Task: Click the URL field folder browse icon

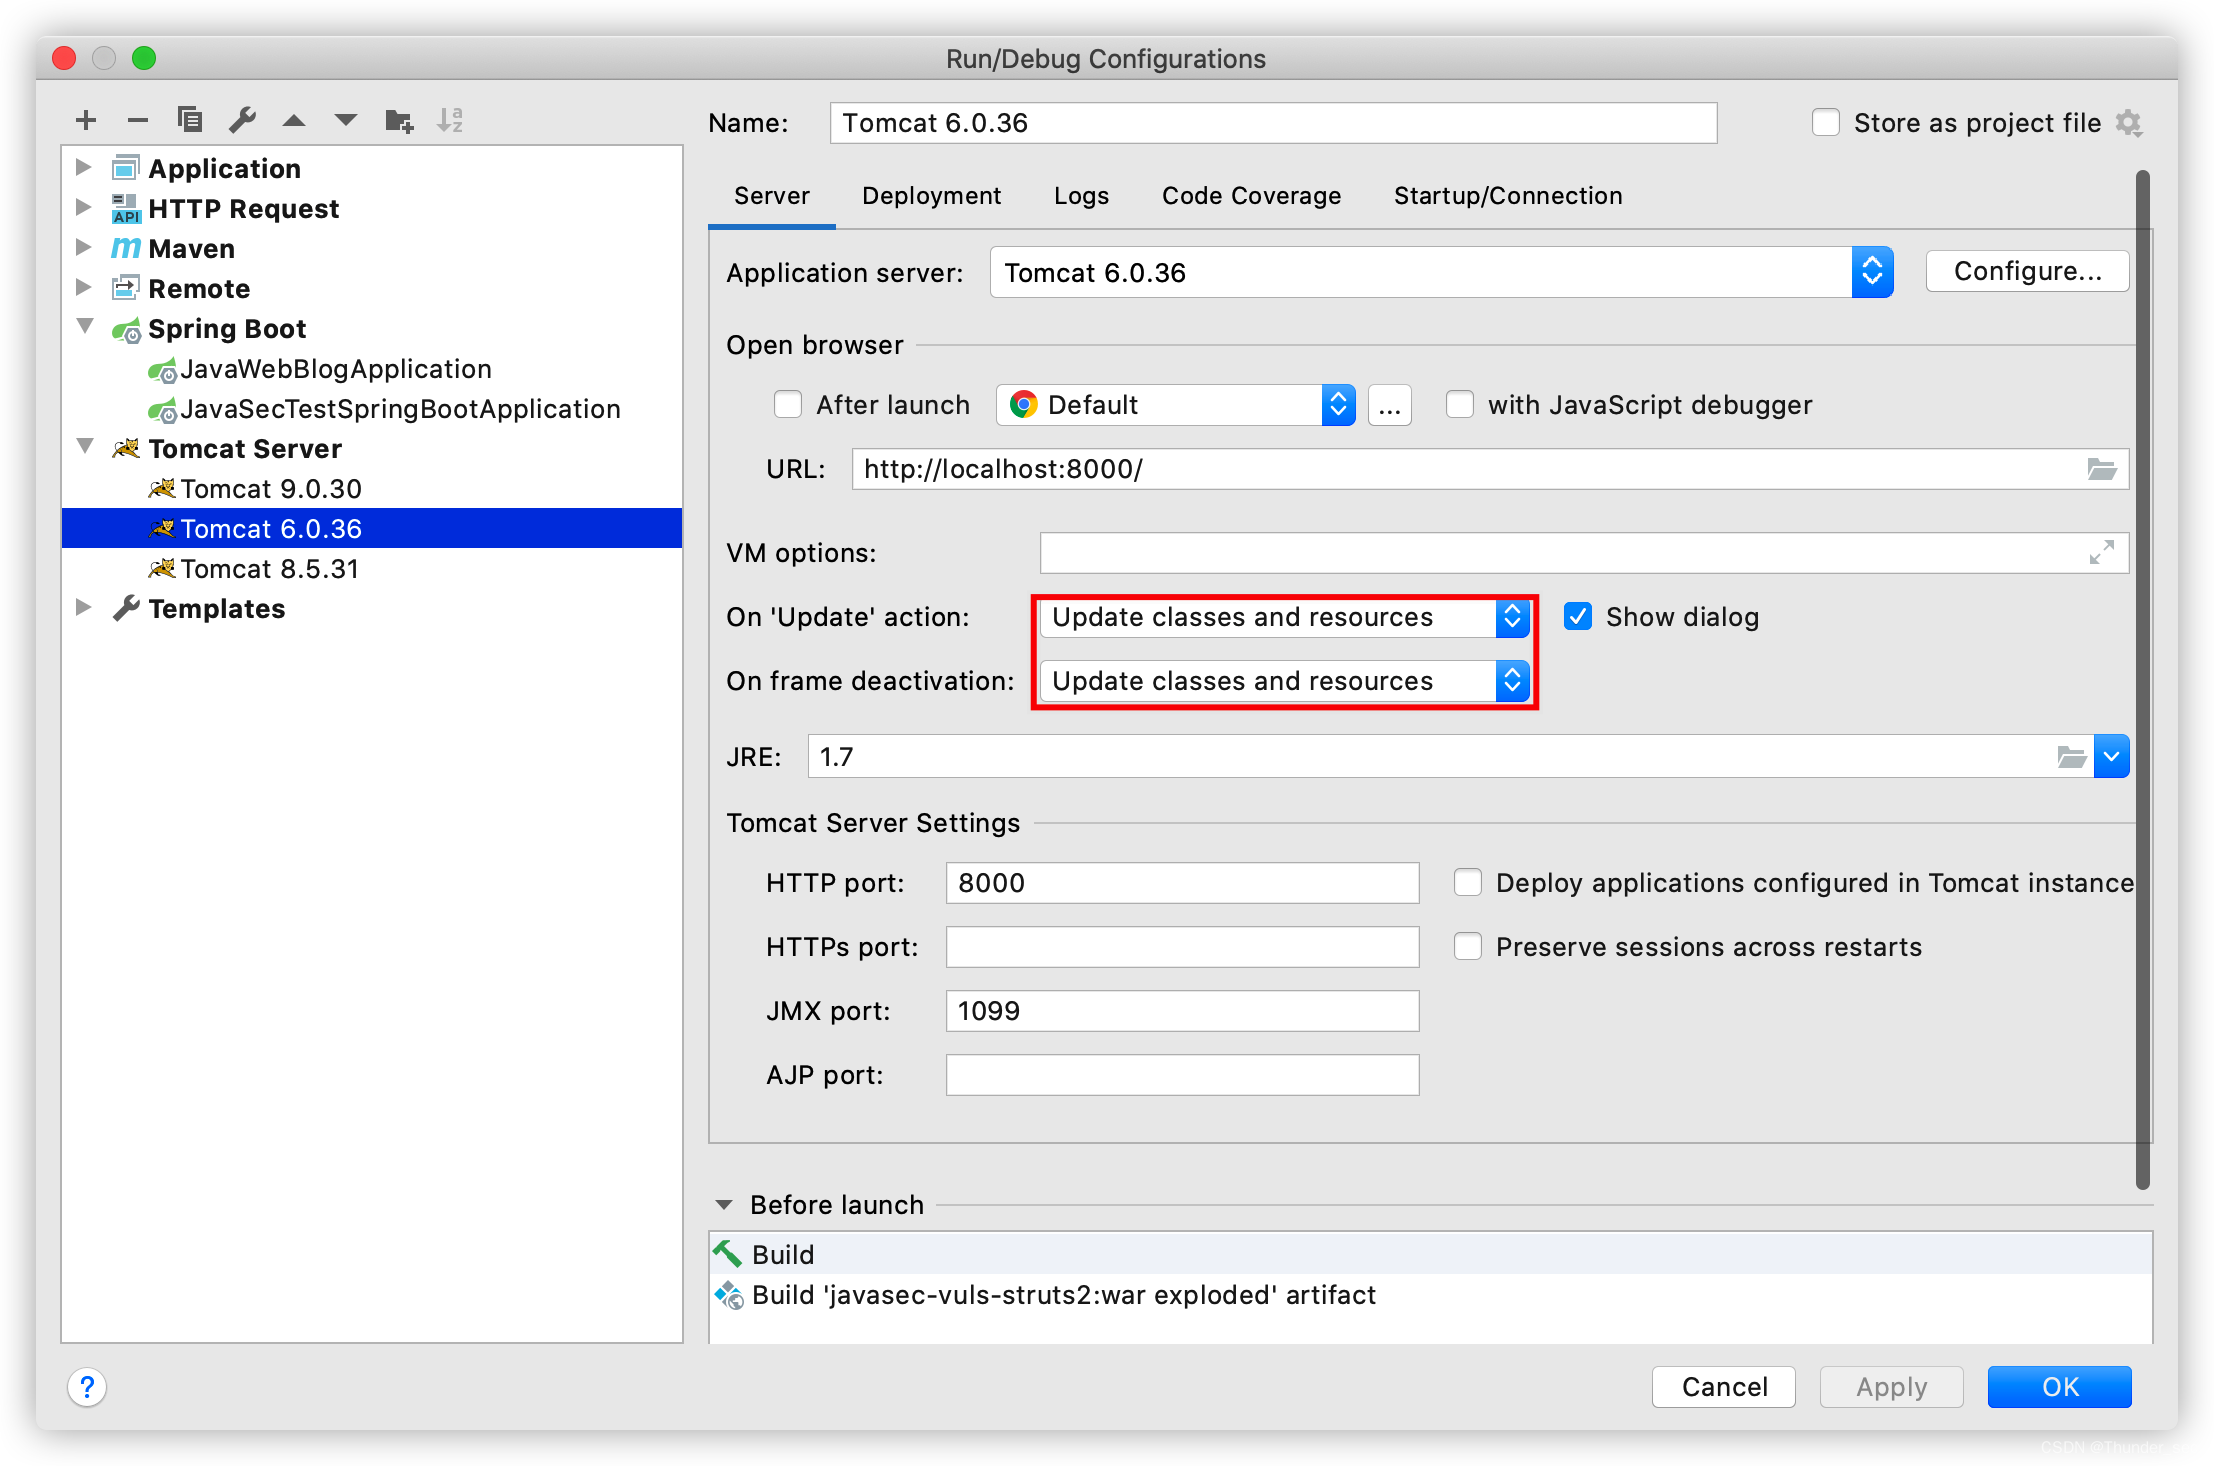Action: click(2101, 469)
